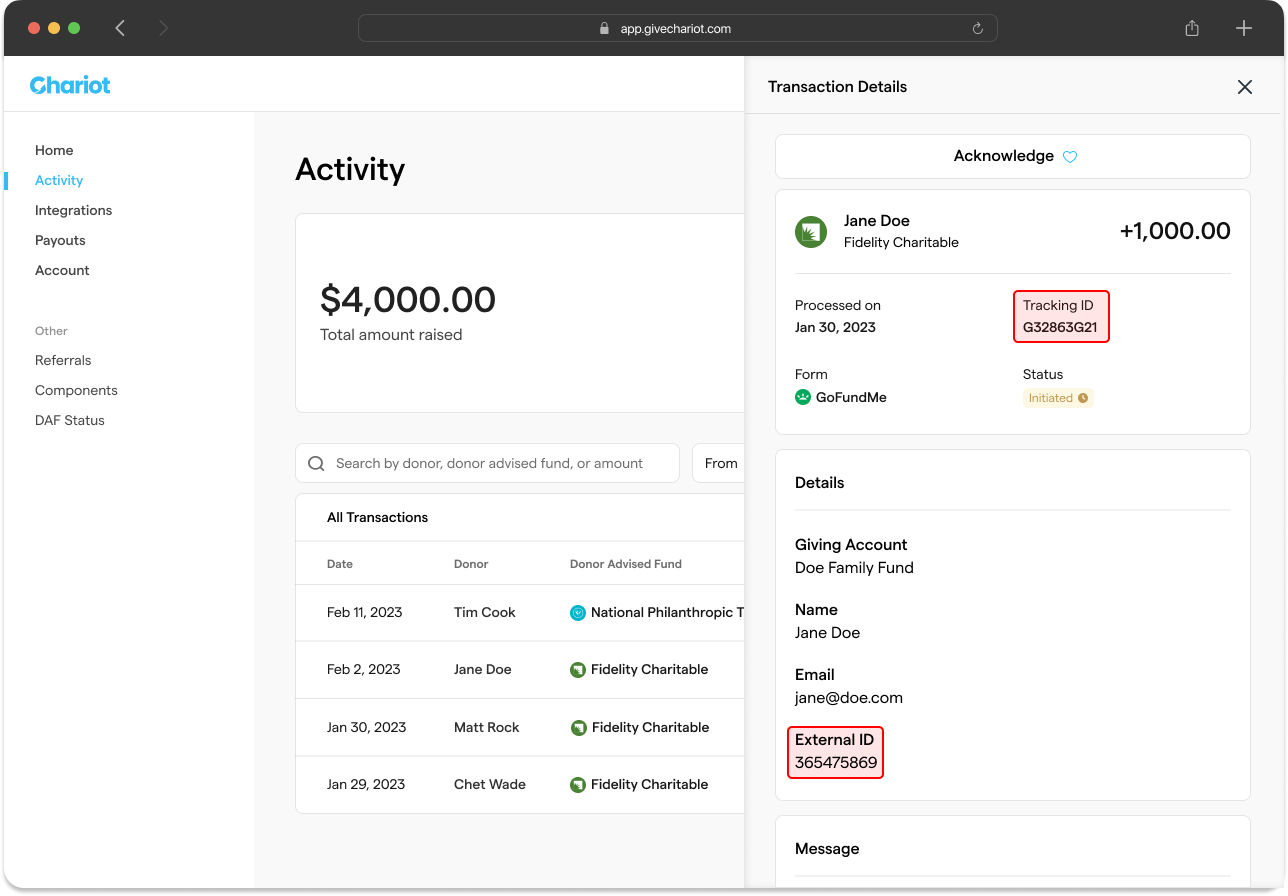Reload the page using refresh icon

[977, 29]
